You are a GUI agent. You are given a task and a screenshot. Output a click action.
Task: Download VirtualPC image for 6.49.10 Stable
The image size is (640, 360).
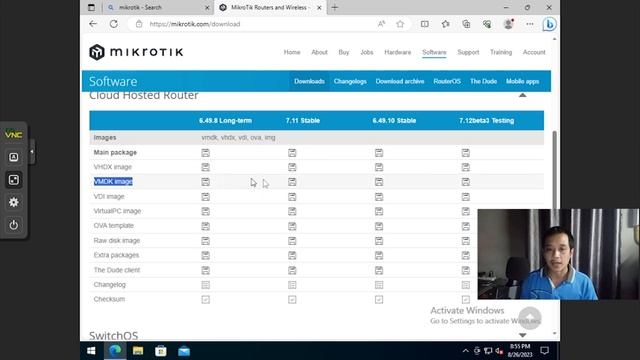pos(379,211)
